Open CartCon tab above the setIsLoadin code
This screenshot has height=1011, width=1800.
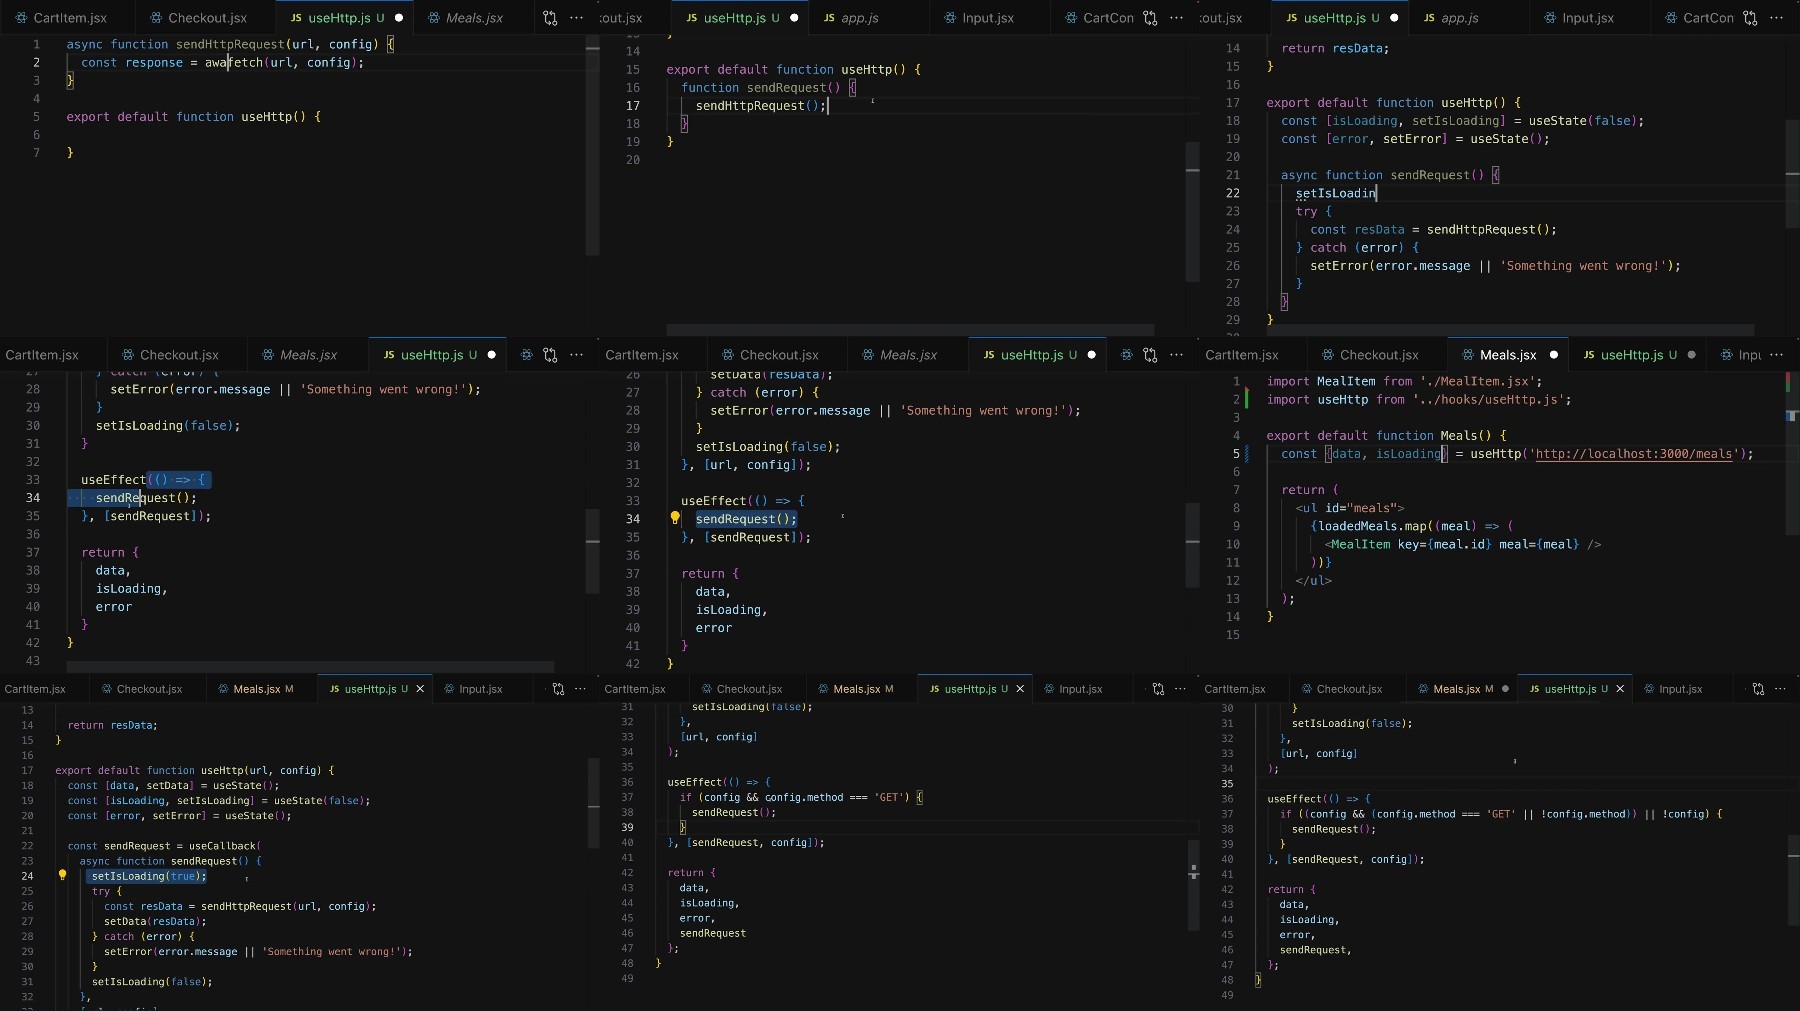point(1708,18)
